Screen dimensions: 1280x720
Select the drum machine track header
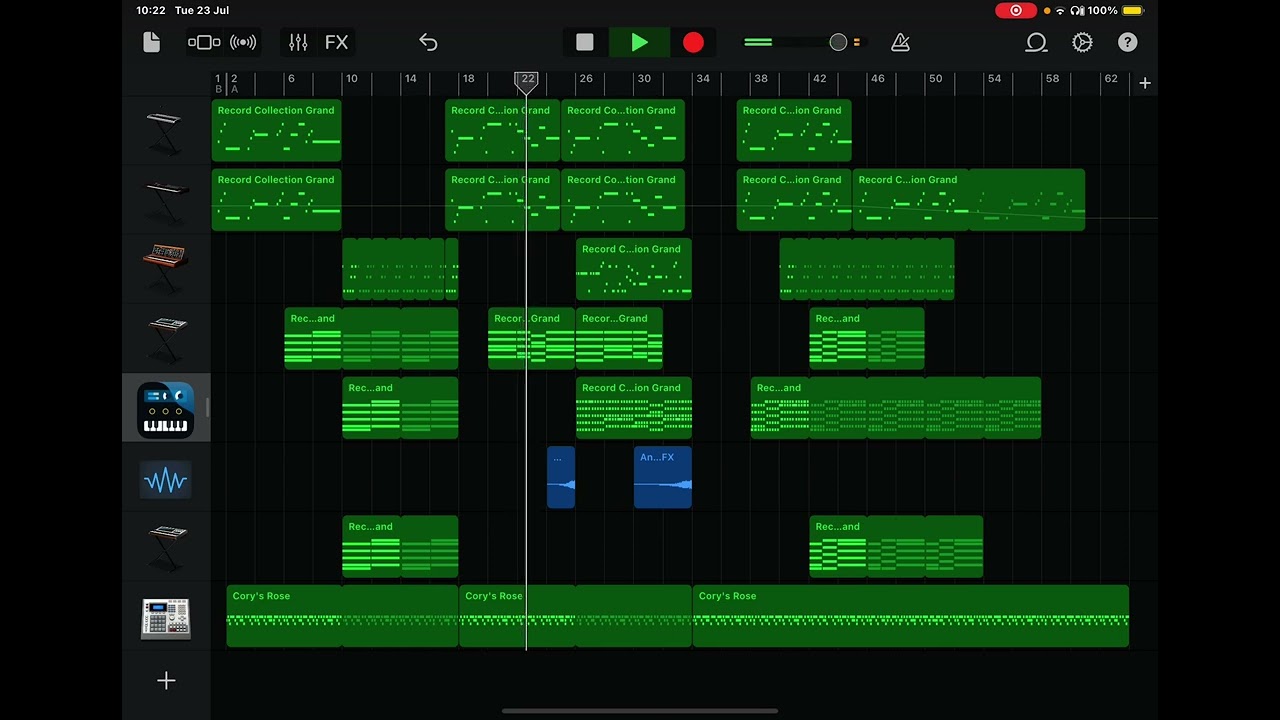click(x=166, y=616)
